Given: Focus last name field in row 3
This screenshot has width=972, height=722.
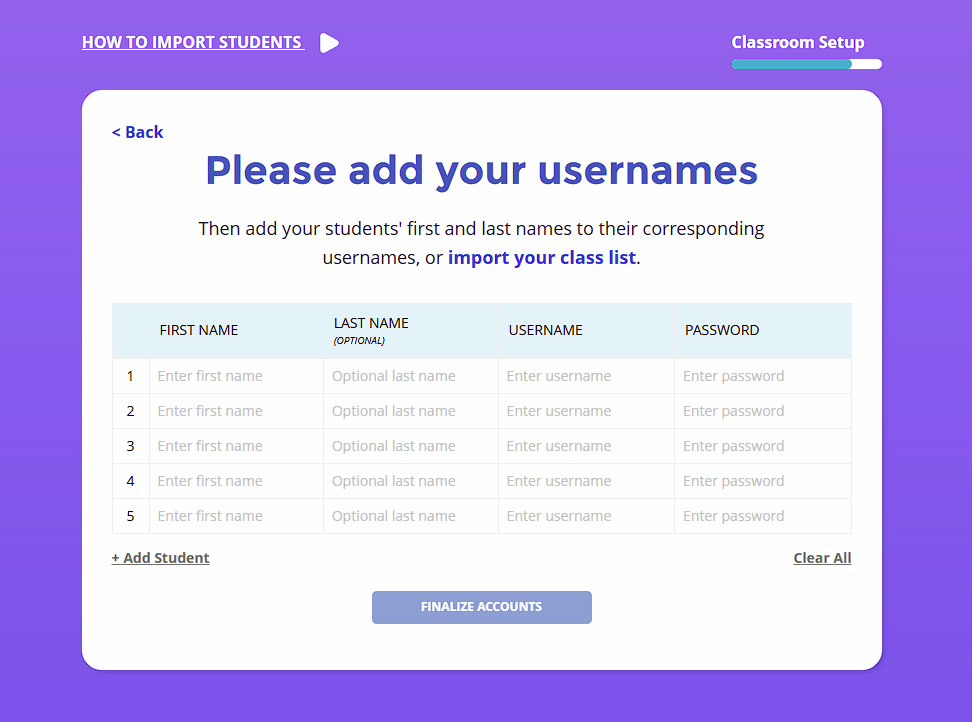Looking at the screenshot, I should [411, 446].
